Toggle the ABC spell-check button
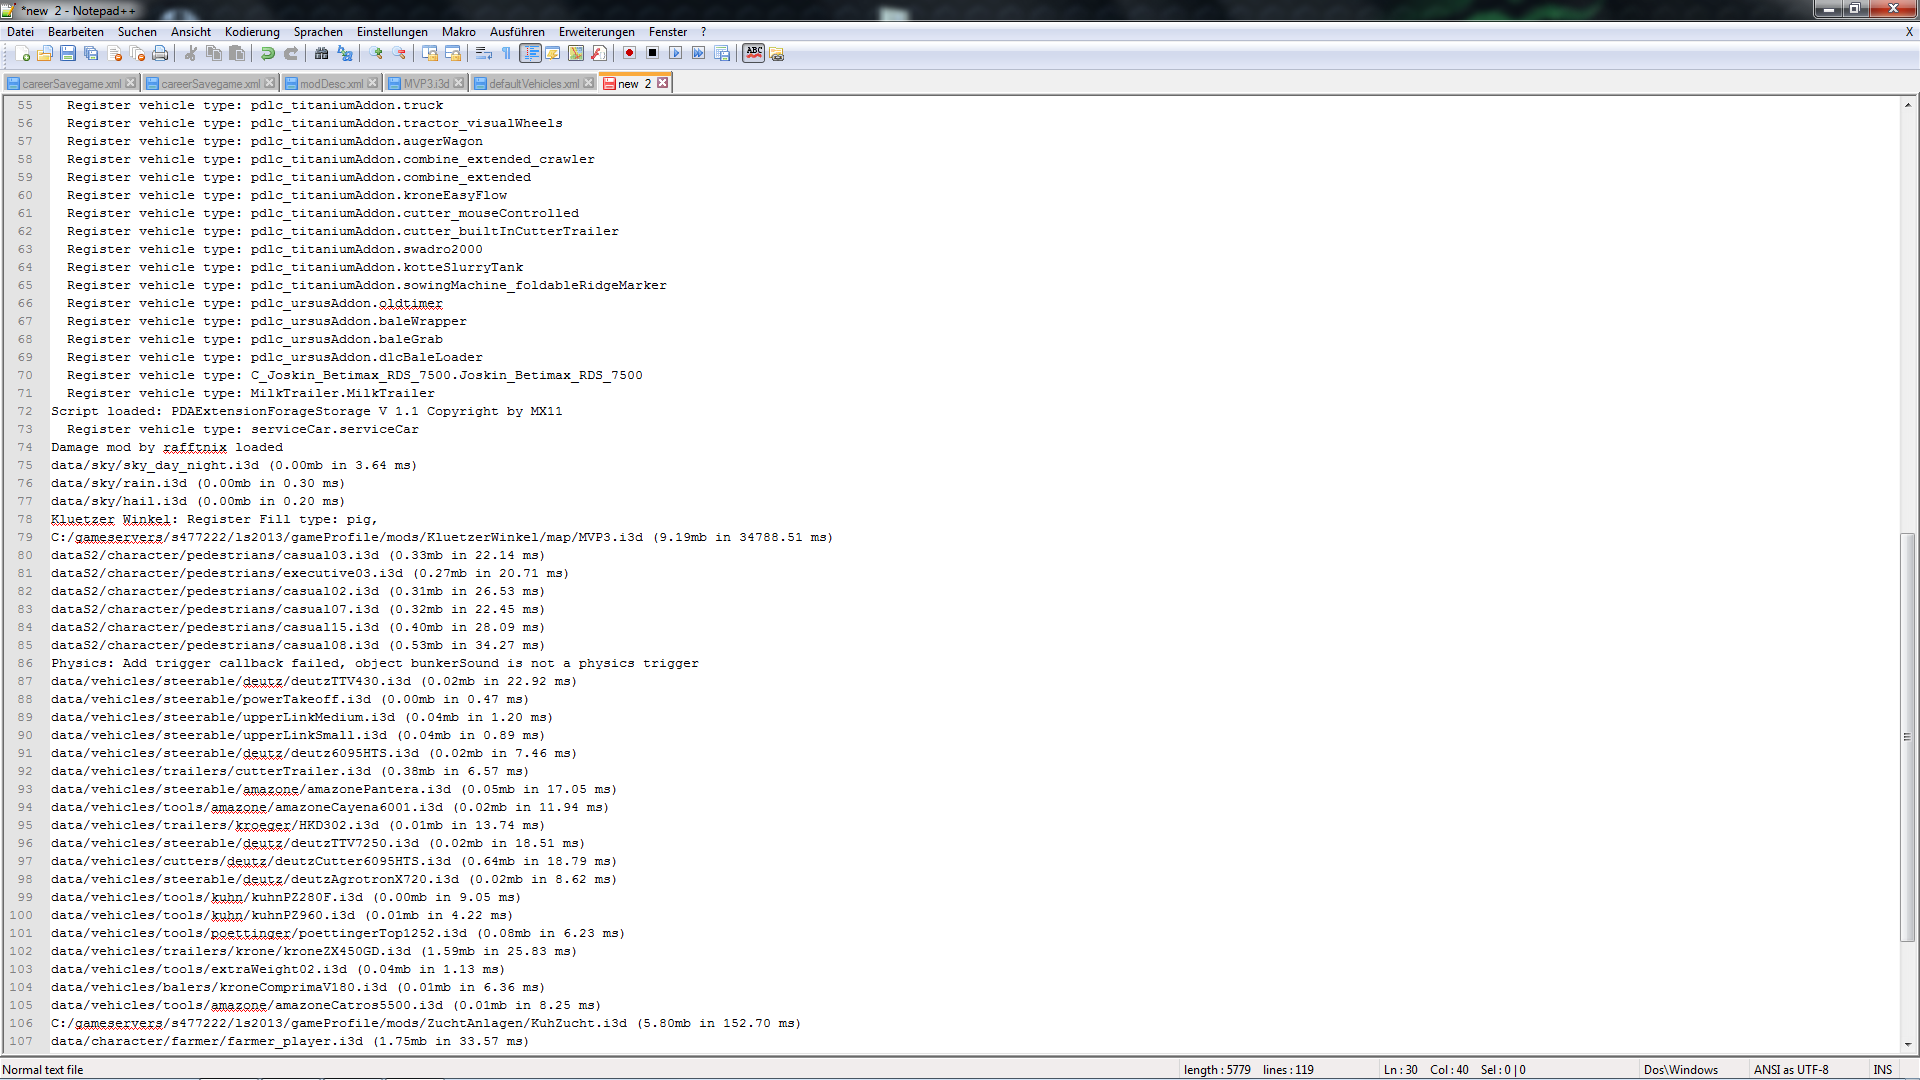The height and width of the screenshot is (1080, 1920). pos(754,54)
